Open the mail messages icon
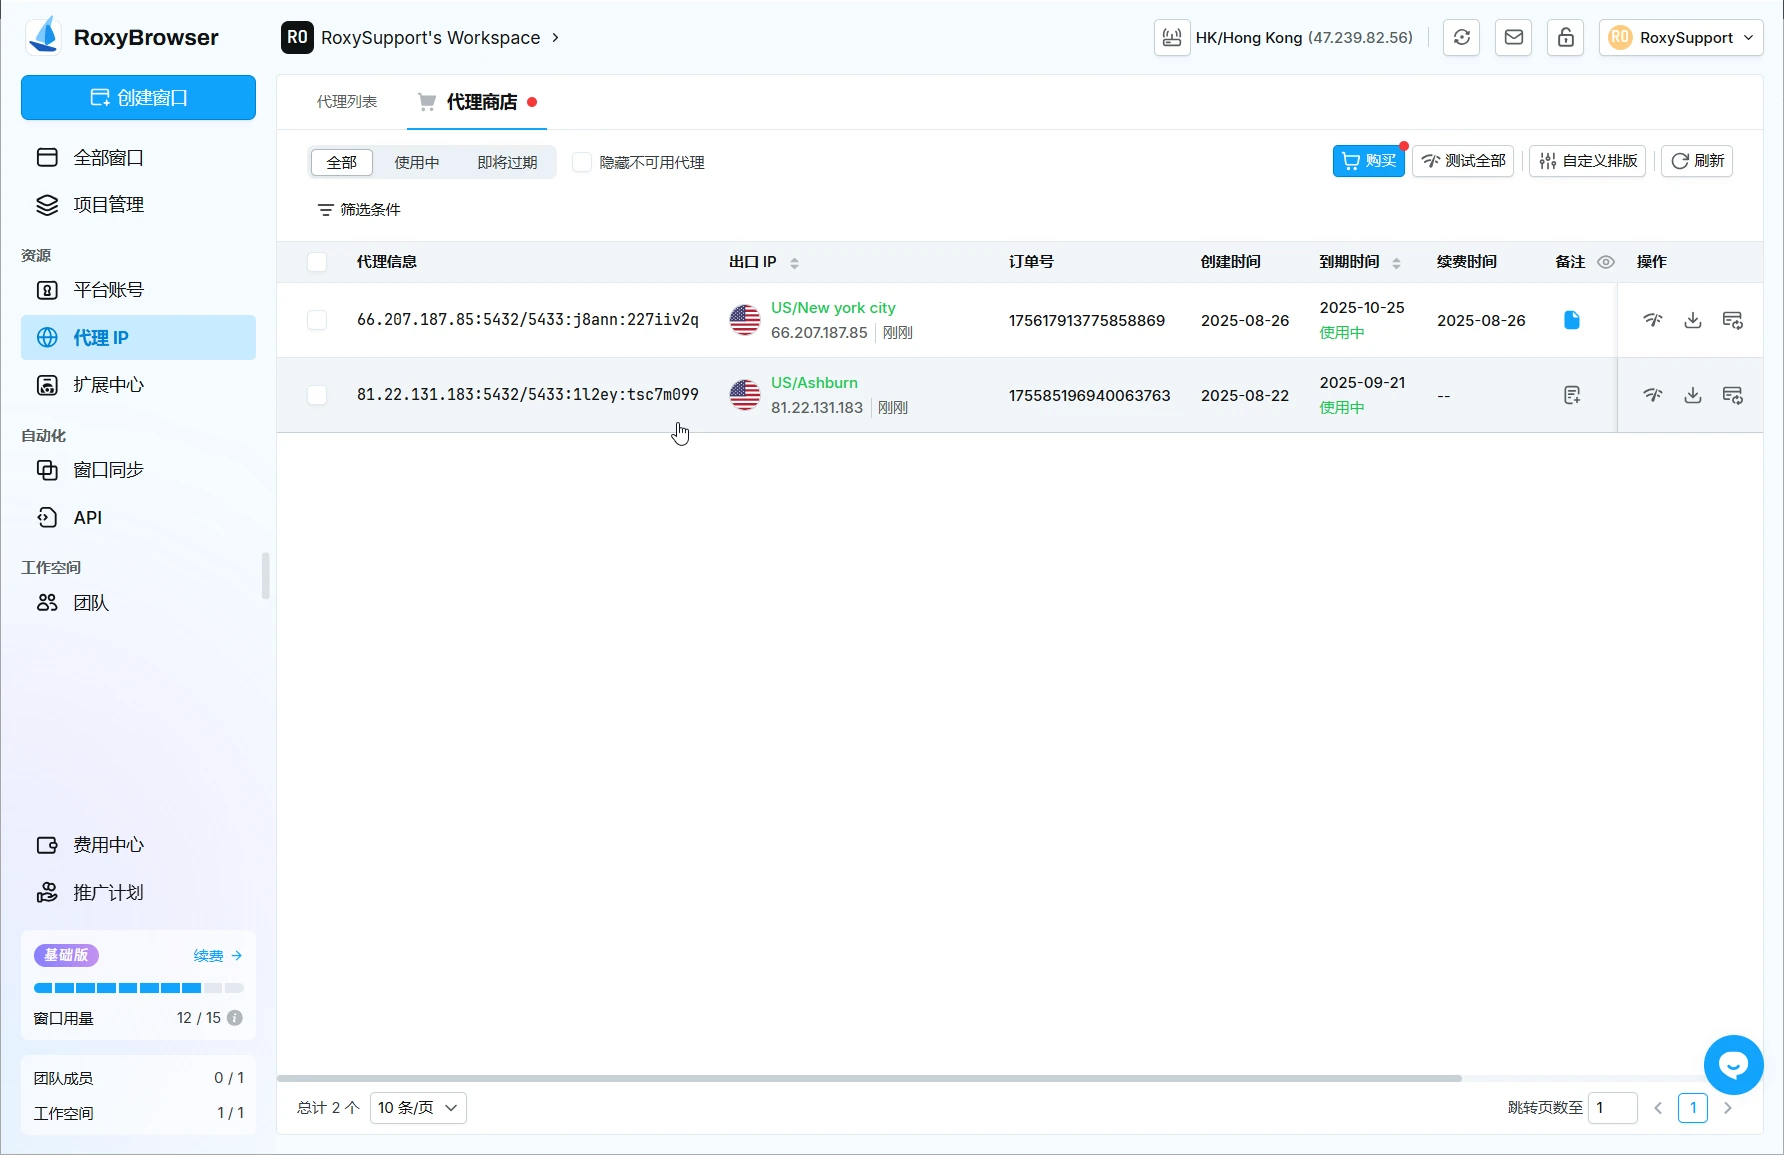The width and height of the screenshot is (1784, 1155). click(x=1513, y=38)
